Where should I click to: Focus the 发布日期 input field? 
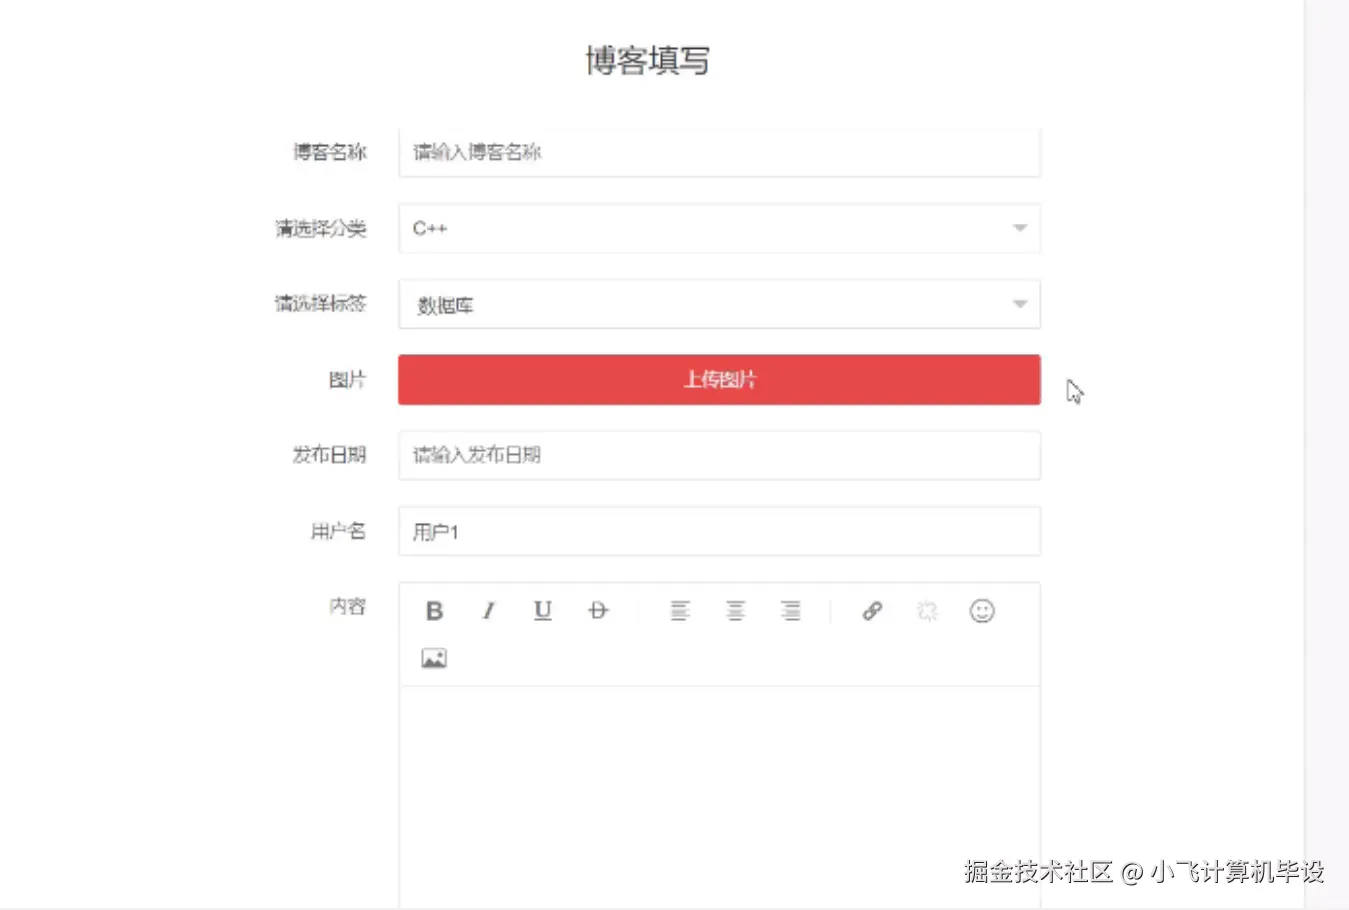(x=719, y=455)
